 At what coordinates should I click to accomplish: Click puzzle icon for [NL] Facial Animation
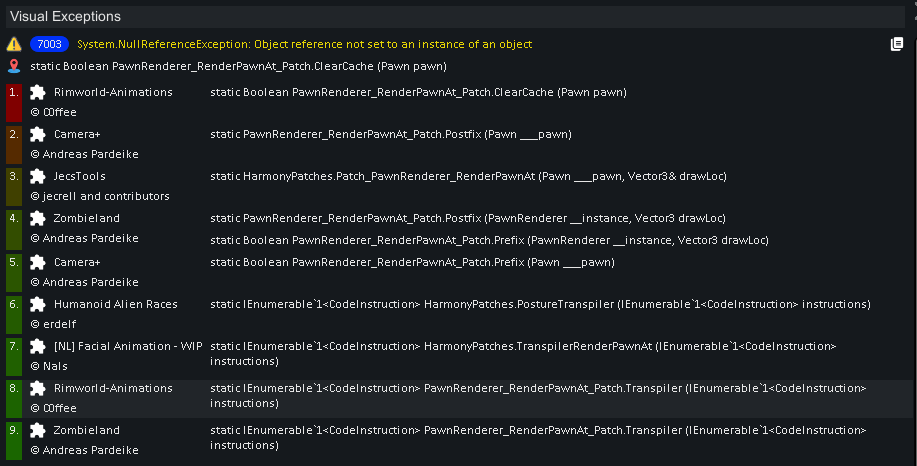38,346
